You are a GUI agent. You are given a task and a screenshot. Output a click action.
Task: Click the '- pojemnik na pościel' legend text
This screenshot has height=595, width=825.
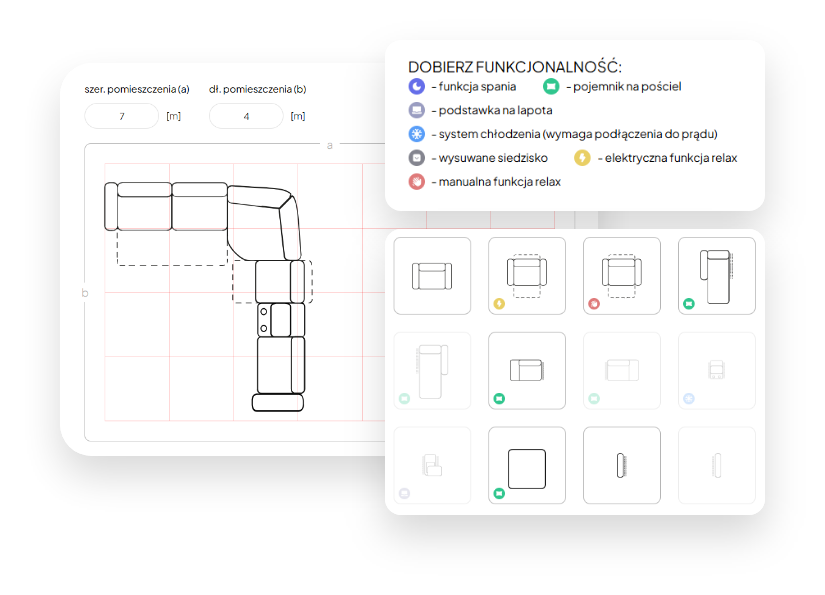[623, 86]
